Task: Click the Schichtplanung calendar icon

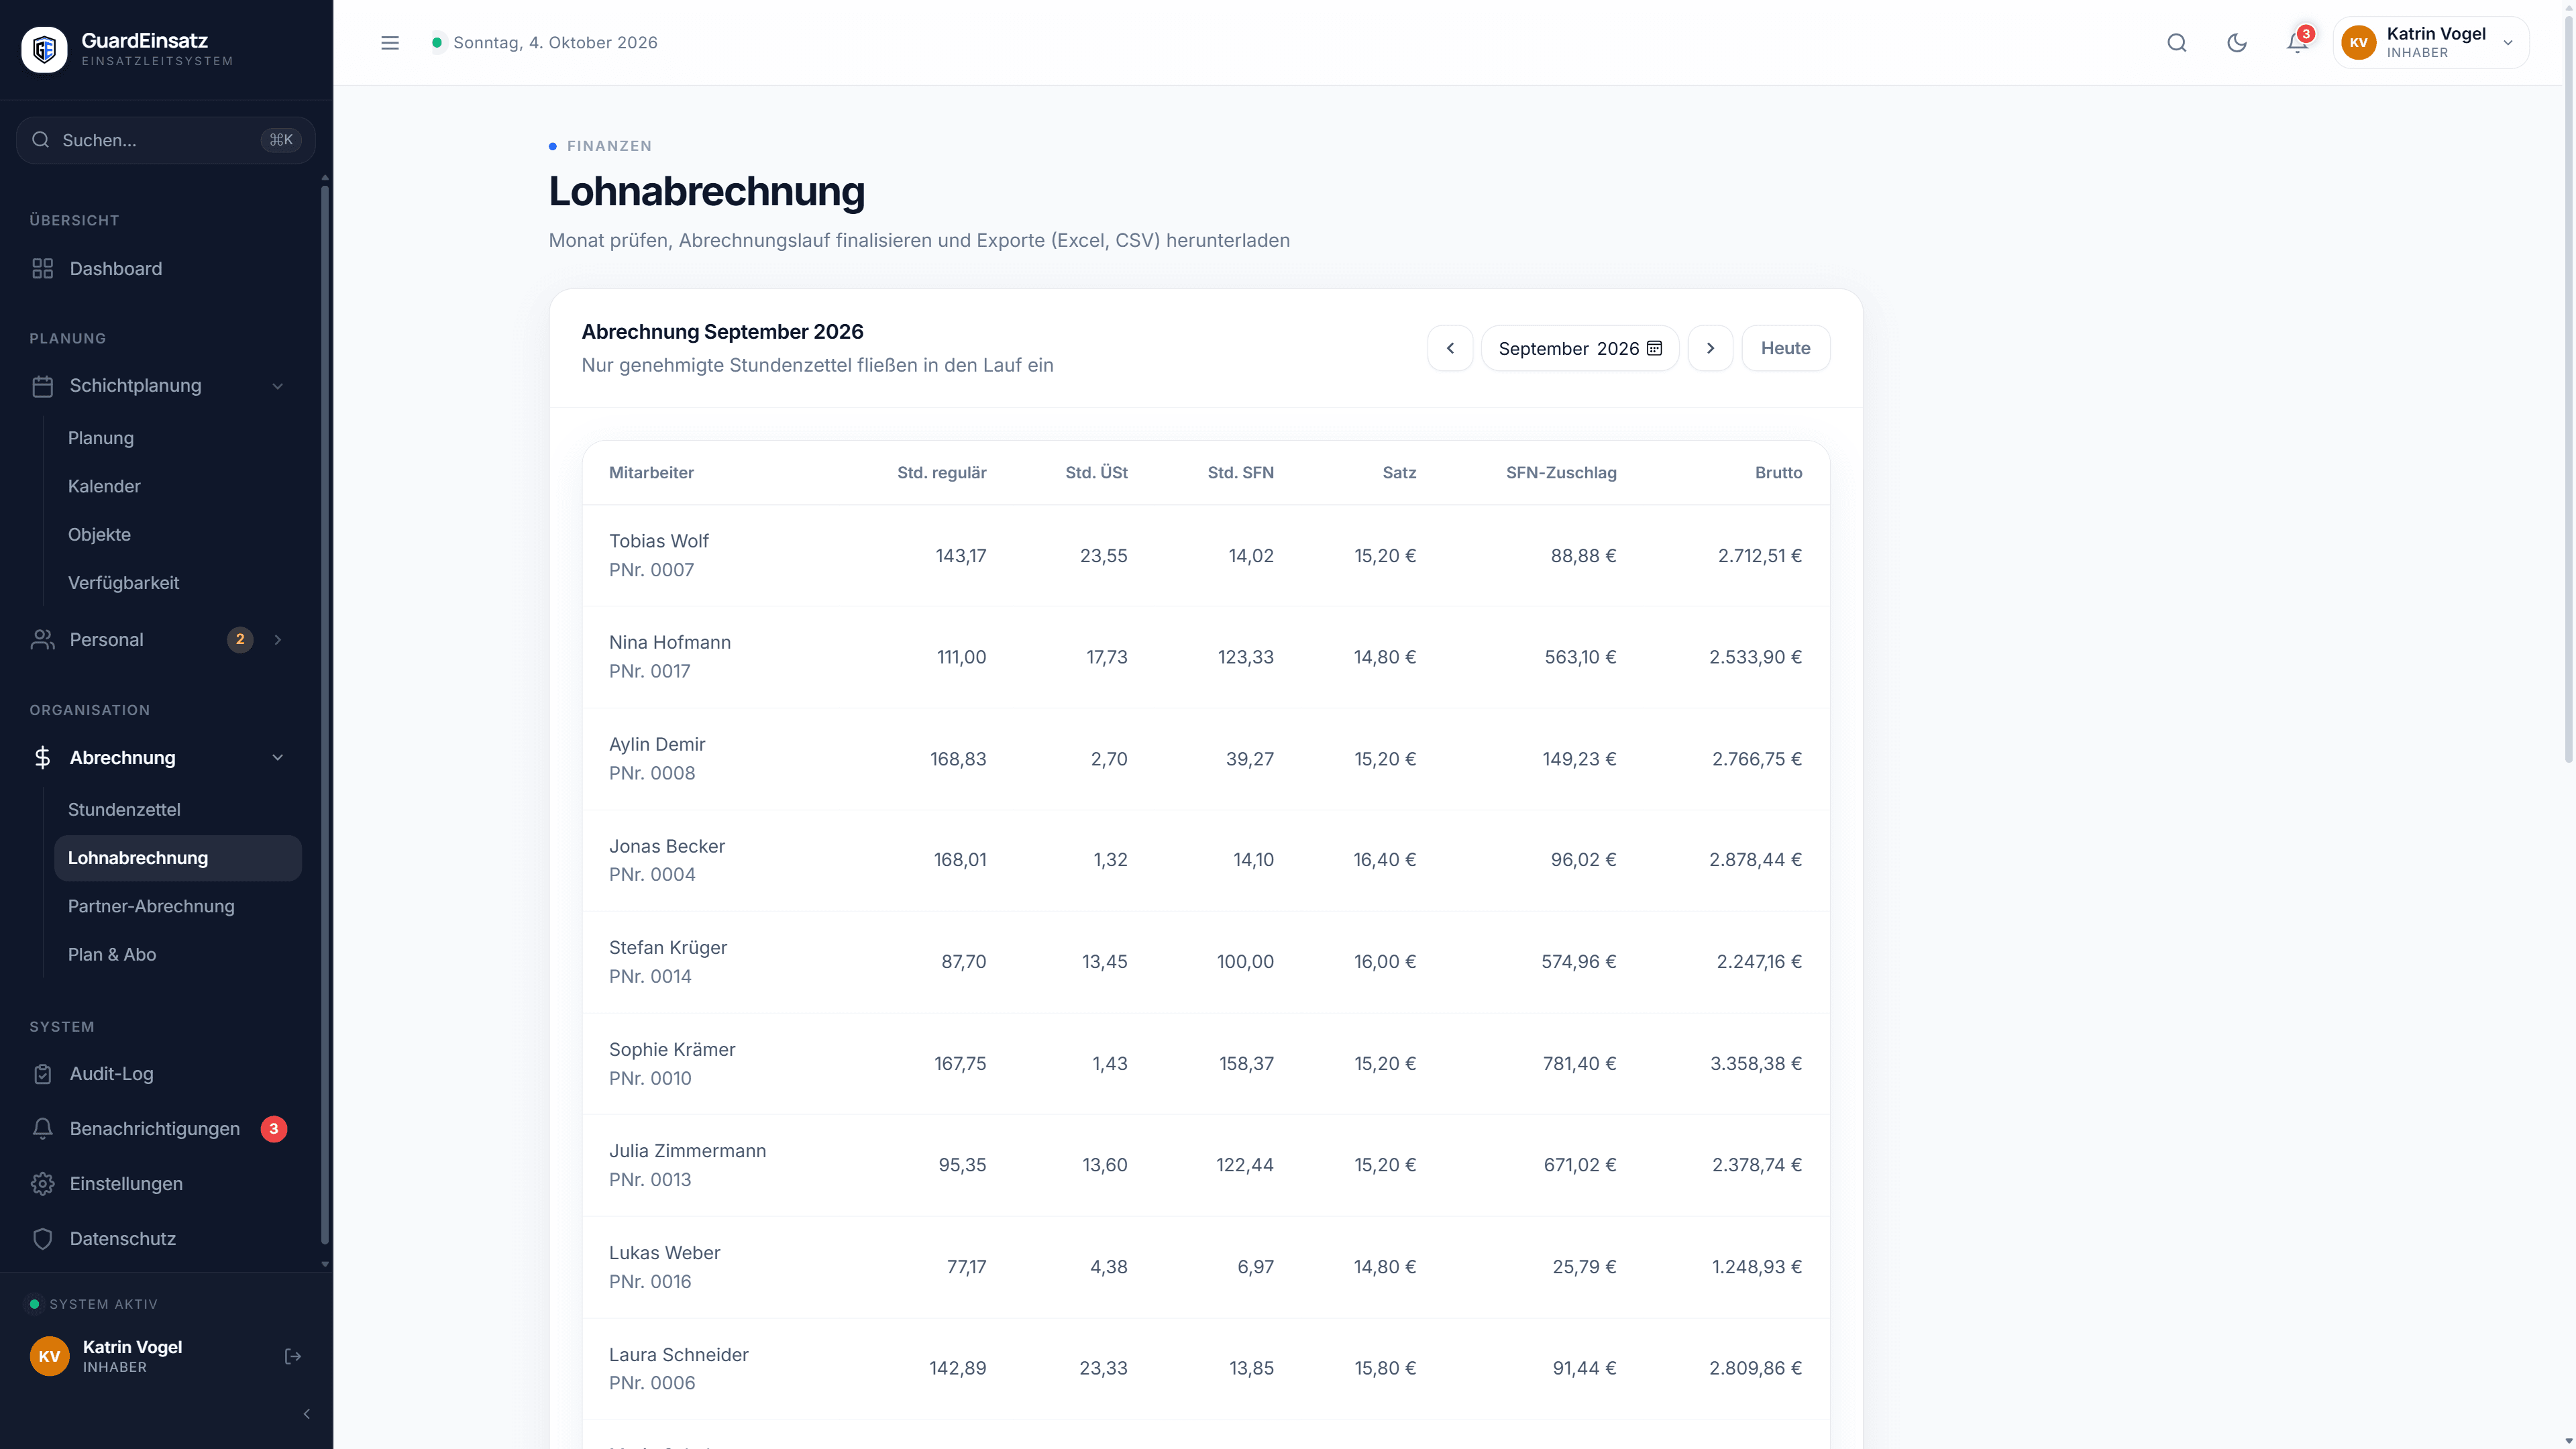Action: click(x=42, y=386)
